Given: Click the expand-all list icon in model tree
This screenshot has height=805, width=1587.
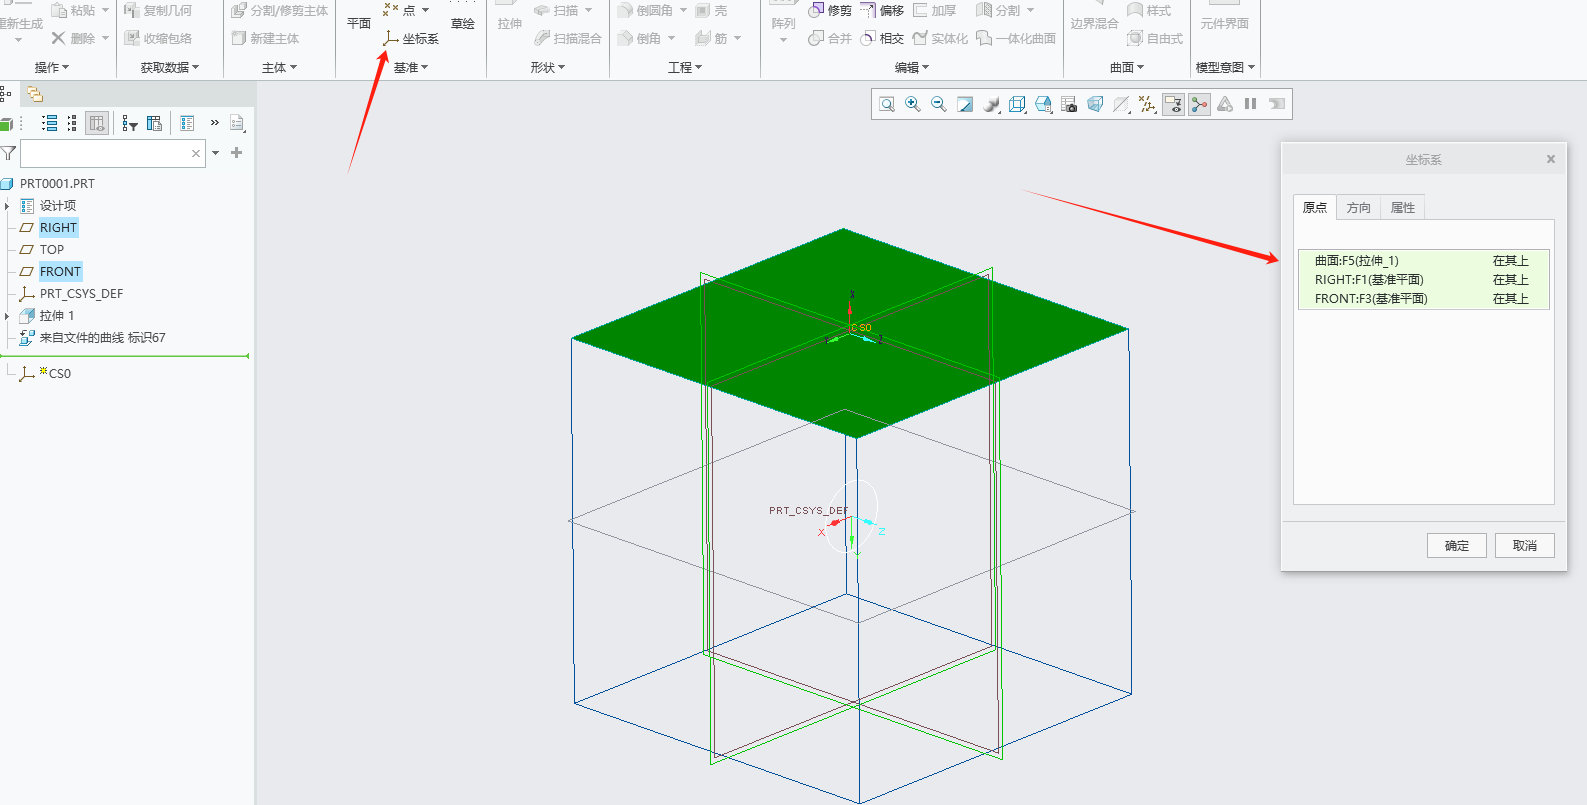Looking at the screenshot, I should (49, 123).
